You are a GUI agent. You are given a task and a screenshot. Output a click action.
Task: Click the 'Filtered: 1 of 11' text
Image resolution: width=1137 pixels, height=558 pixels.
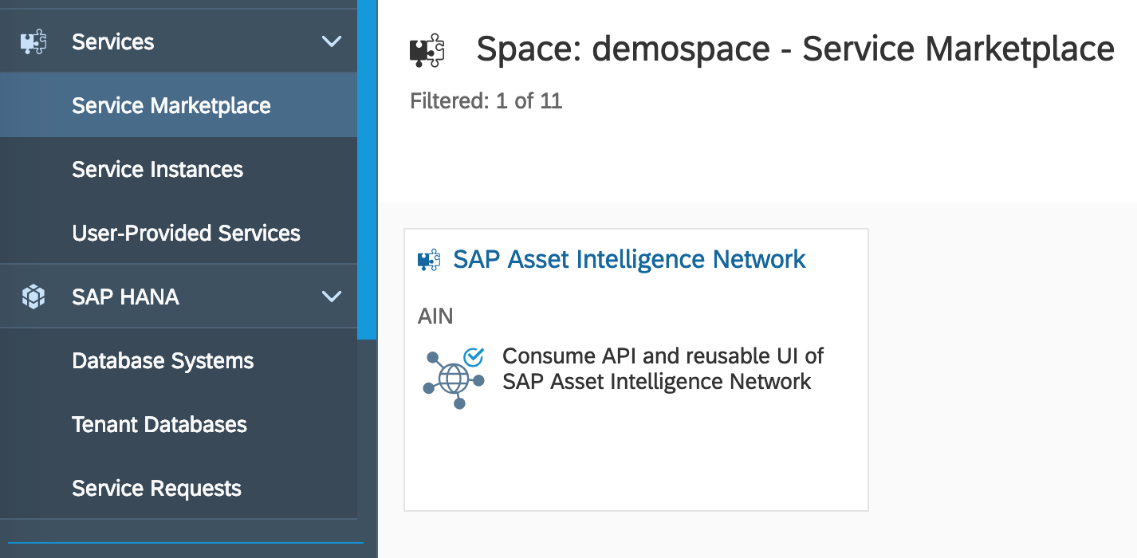pyautogui.click(x=486, y=101)
